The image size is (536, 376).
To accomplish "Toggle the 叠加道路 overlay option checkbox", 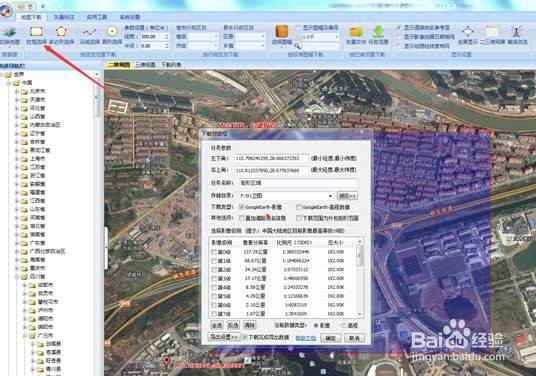I will click(242, 218).
